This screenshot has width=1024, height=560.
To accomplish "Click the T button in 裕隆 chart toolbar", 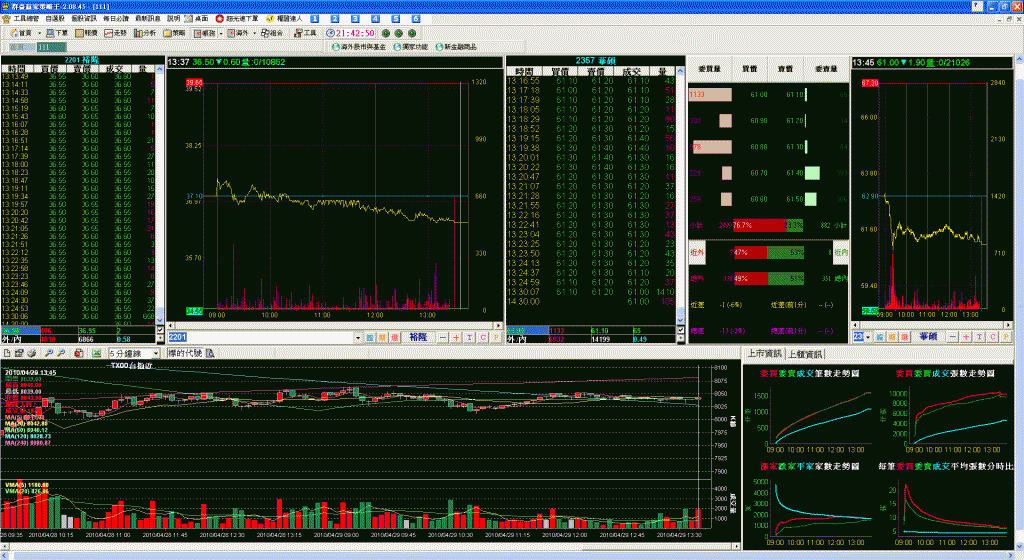I will [469, 337].
